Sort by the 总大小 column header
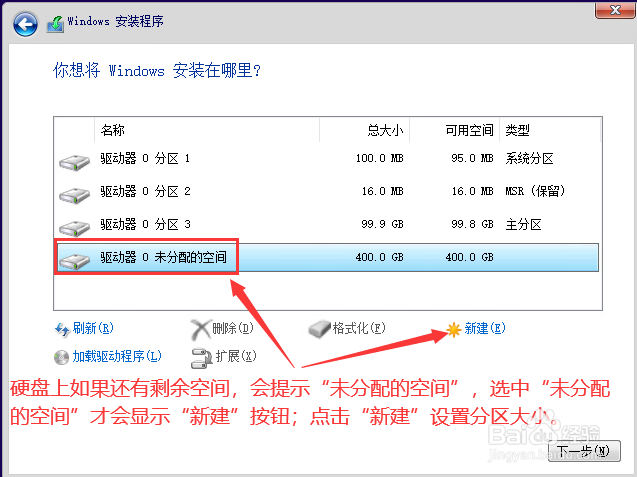Screen dimensions: 637x477 pyautogui.click(x=364, y=130)
